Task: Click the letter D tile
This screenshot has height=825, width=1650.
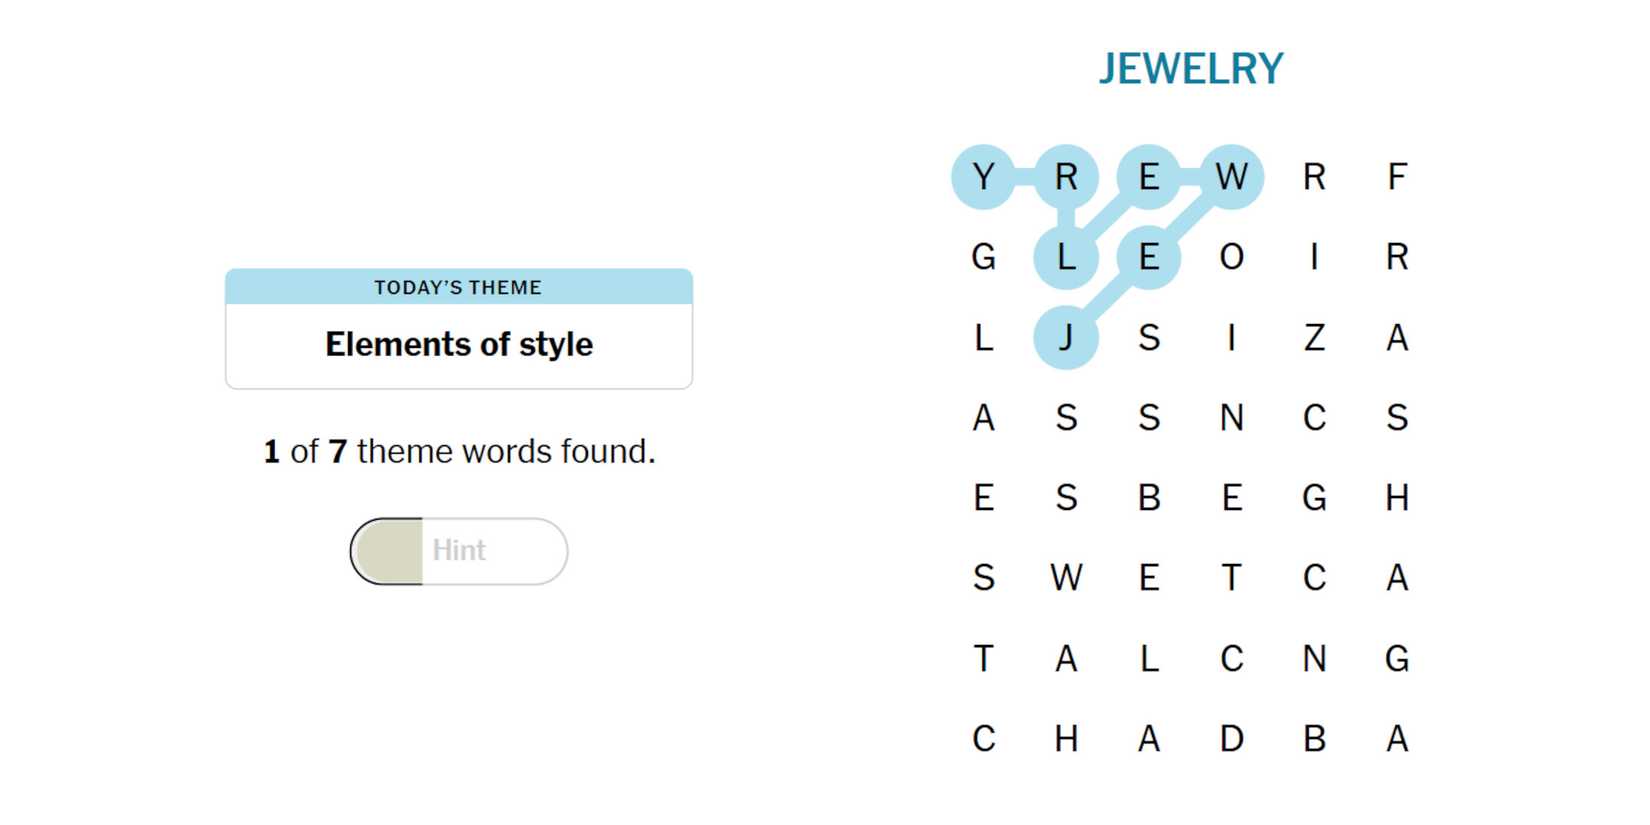Action: click(x=1232, y=739)
